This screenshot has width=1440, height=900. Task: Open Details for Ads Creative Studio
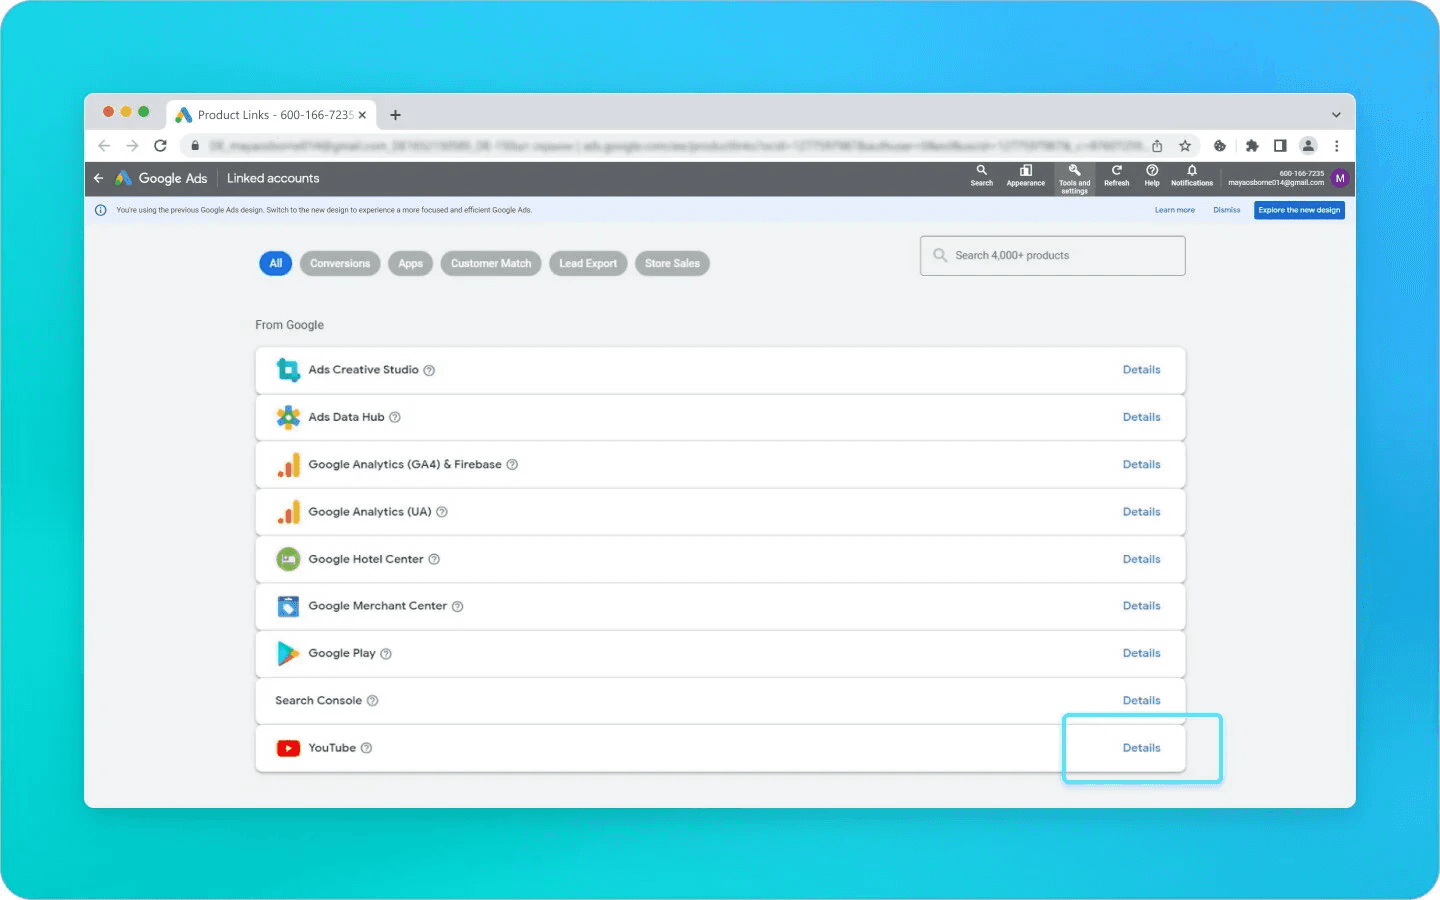(1141, 370)
